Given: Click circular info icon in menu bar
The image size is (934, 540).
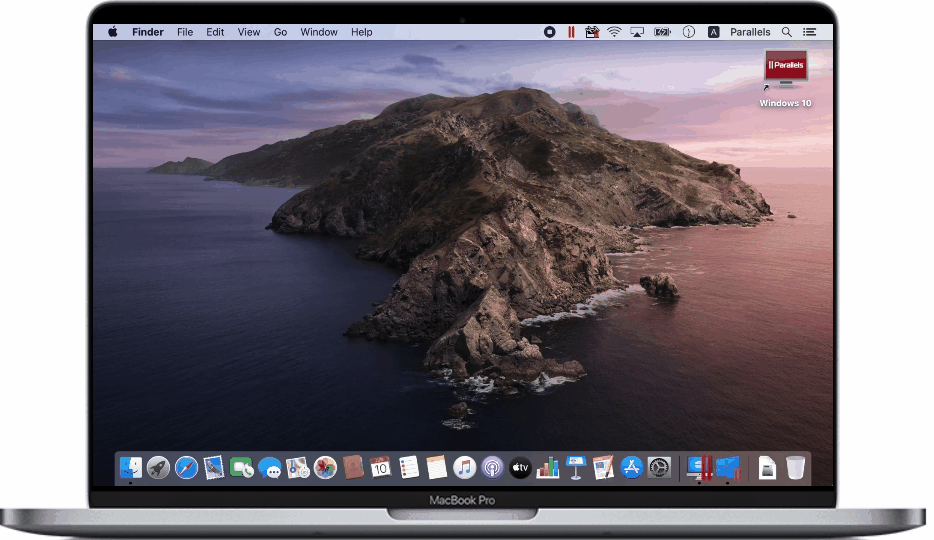Looking at the screenshot, I should pos(689,32).
